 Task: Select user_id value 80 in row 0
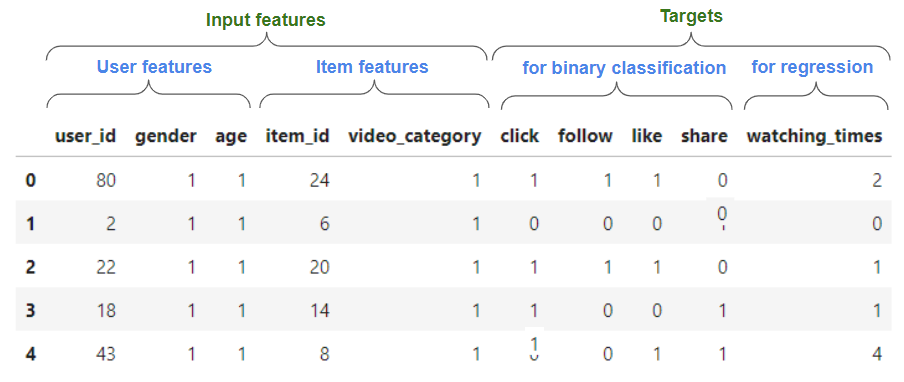click(x=105, y=181)
